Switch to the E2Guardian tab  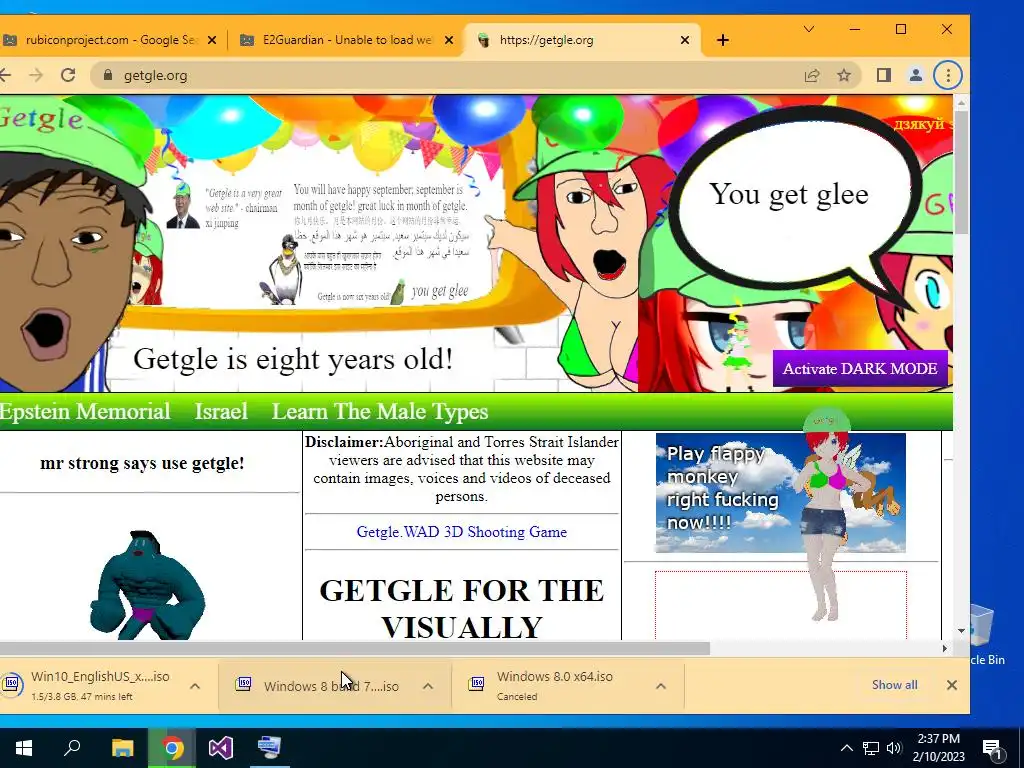[346, 40]
